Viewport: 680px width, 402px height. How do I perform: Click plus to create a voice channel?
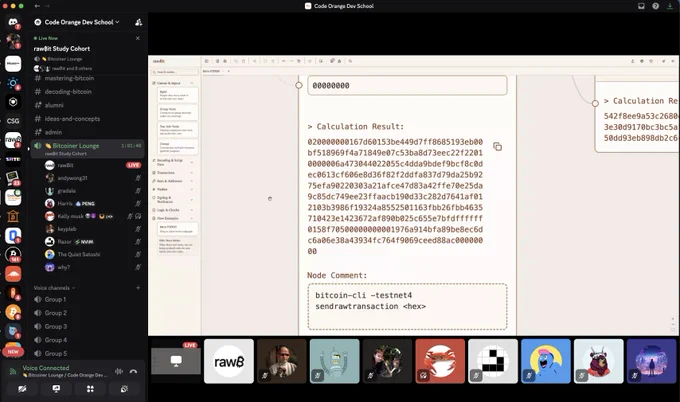(138, 288)
